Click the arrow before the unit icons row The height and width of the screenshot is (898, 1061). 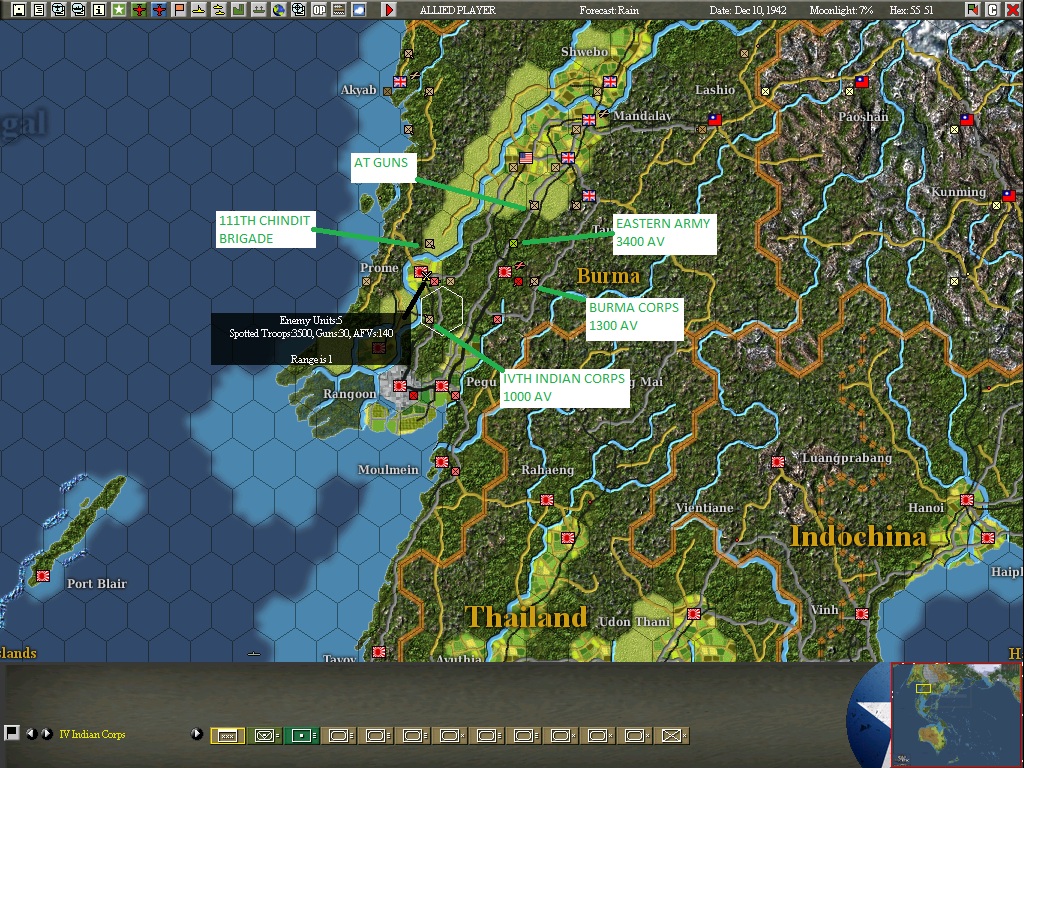point(197,734)
